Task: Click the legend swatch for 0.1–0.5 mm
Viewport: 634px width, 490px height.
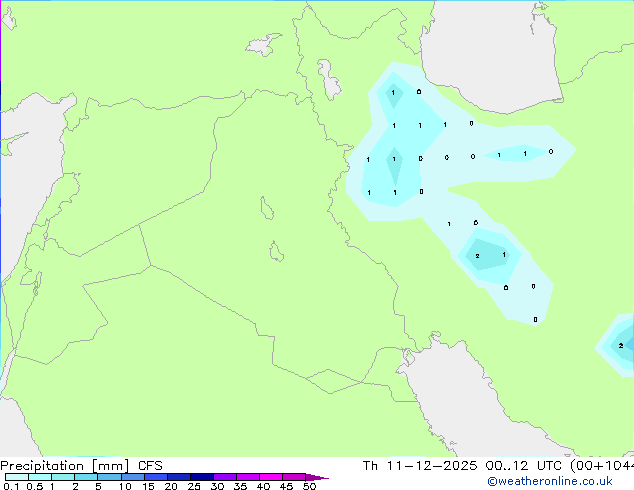Action: pos(17,477)
